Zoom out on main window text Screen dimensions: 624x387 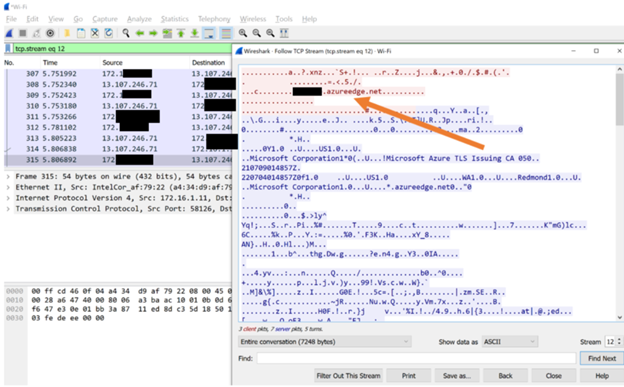click(257, 33)
